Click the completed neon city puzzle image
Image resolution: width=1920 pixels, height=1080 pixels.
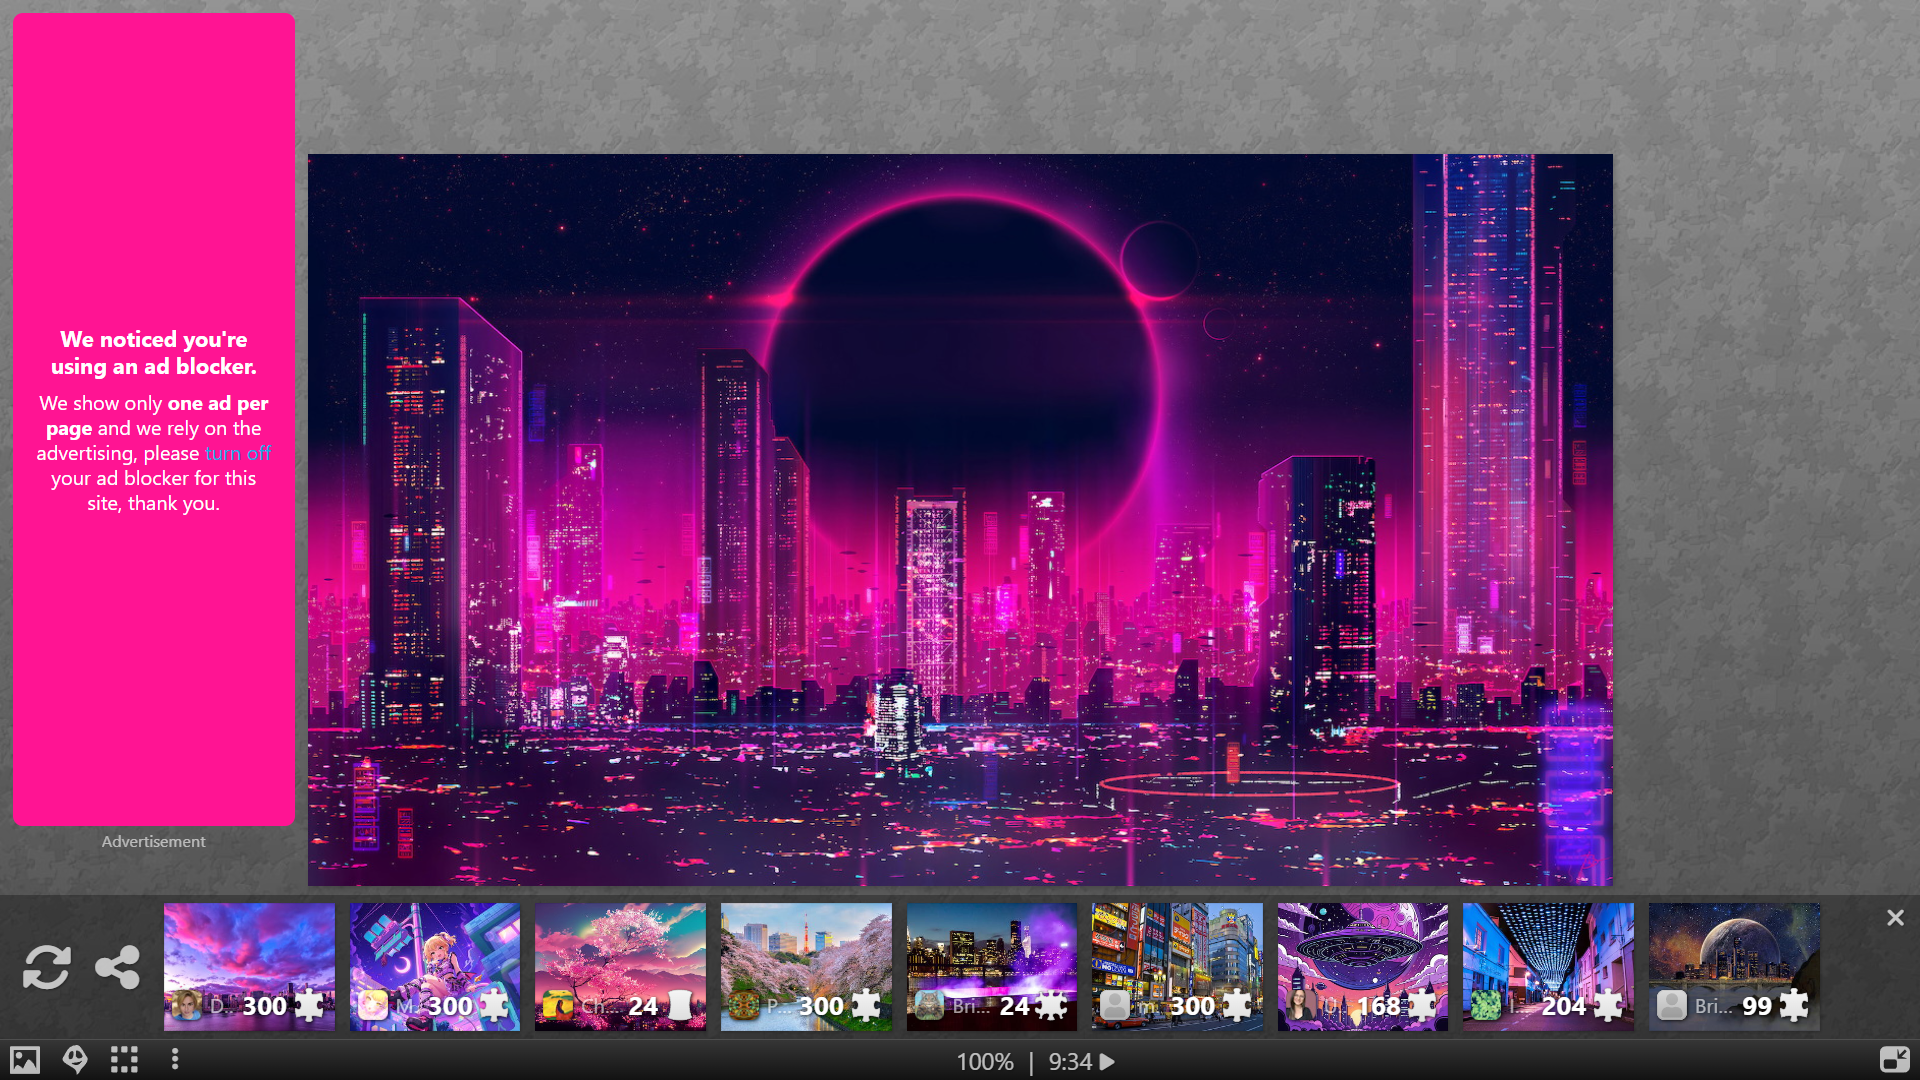click(x=960, y=519)
